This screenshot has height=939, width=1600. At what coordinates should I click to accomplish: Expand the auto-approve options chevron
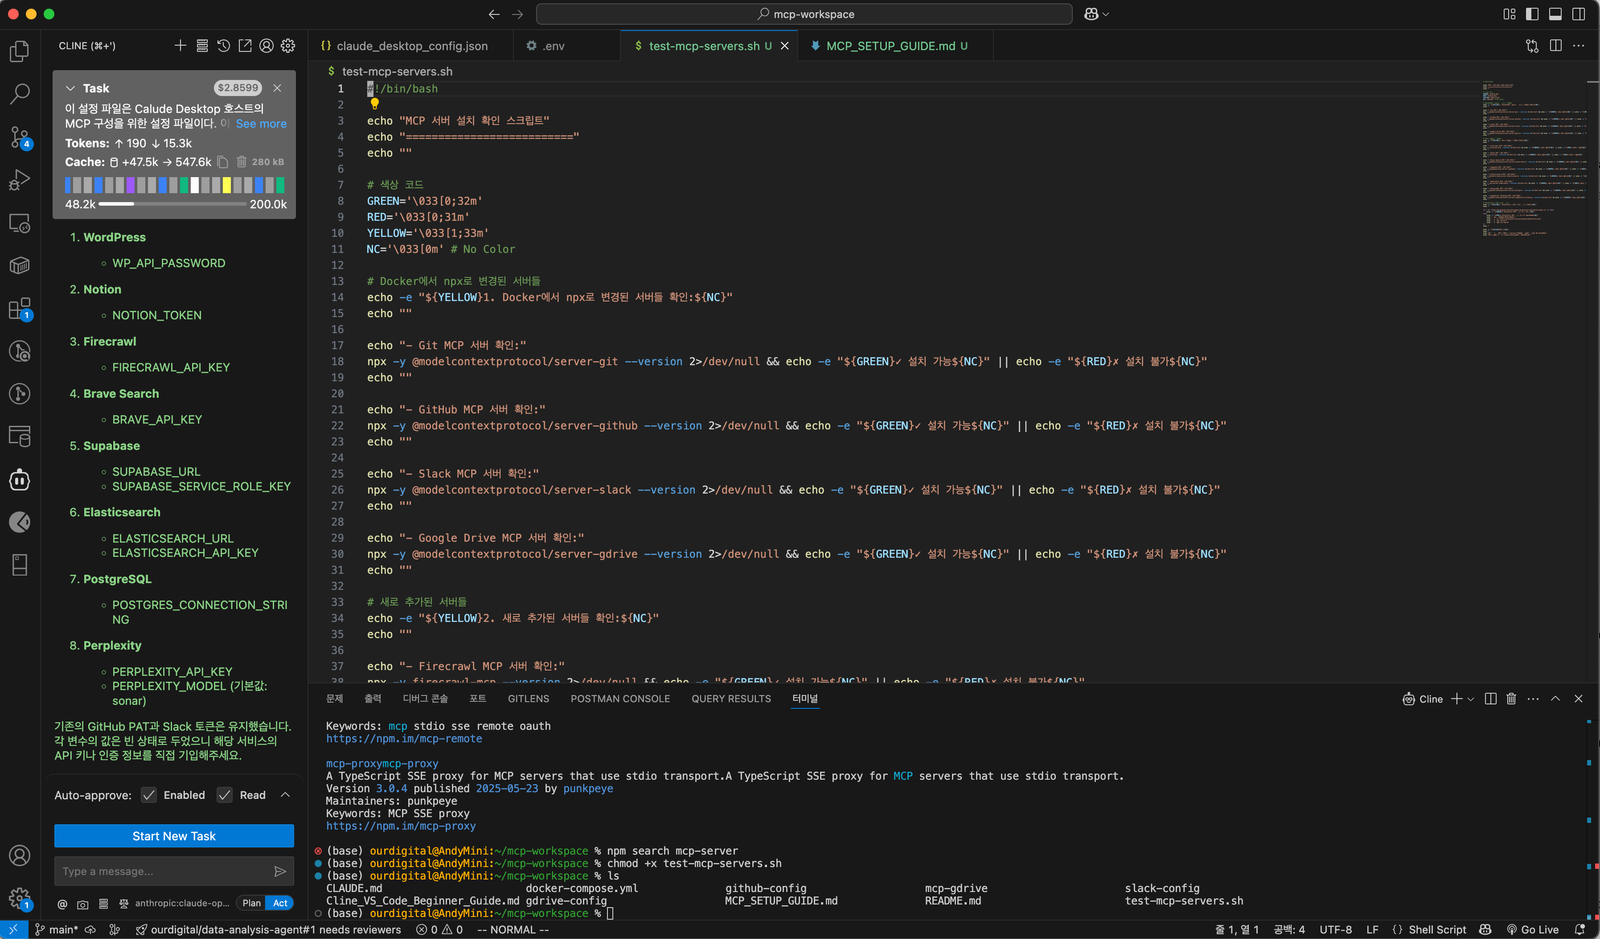coord(285,795)
